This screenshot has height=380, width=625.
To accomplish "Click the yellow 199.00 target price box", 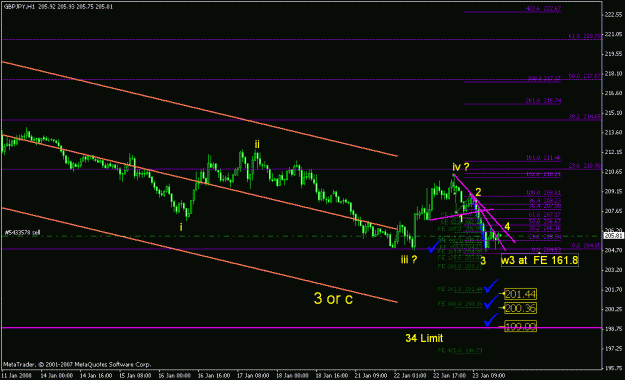I will pos(521,327).
